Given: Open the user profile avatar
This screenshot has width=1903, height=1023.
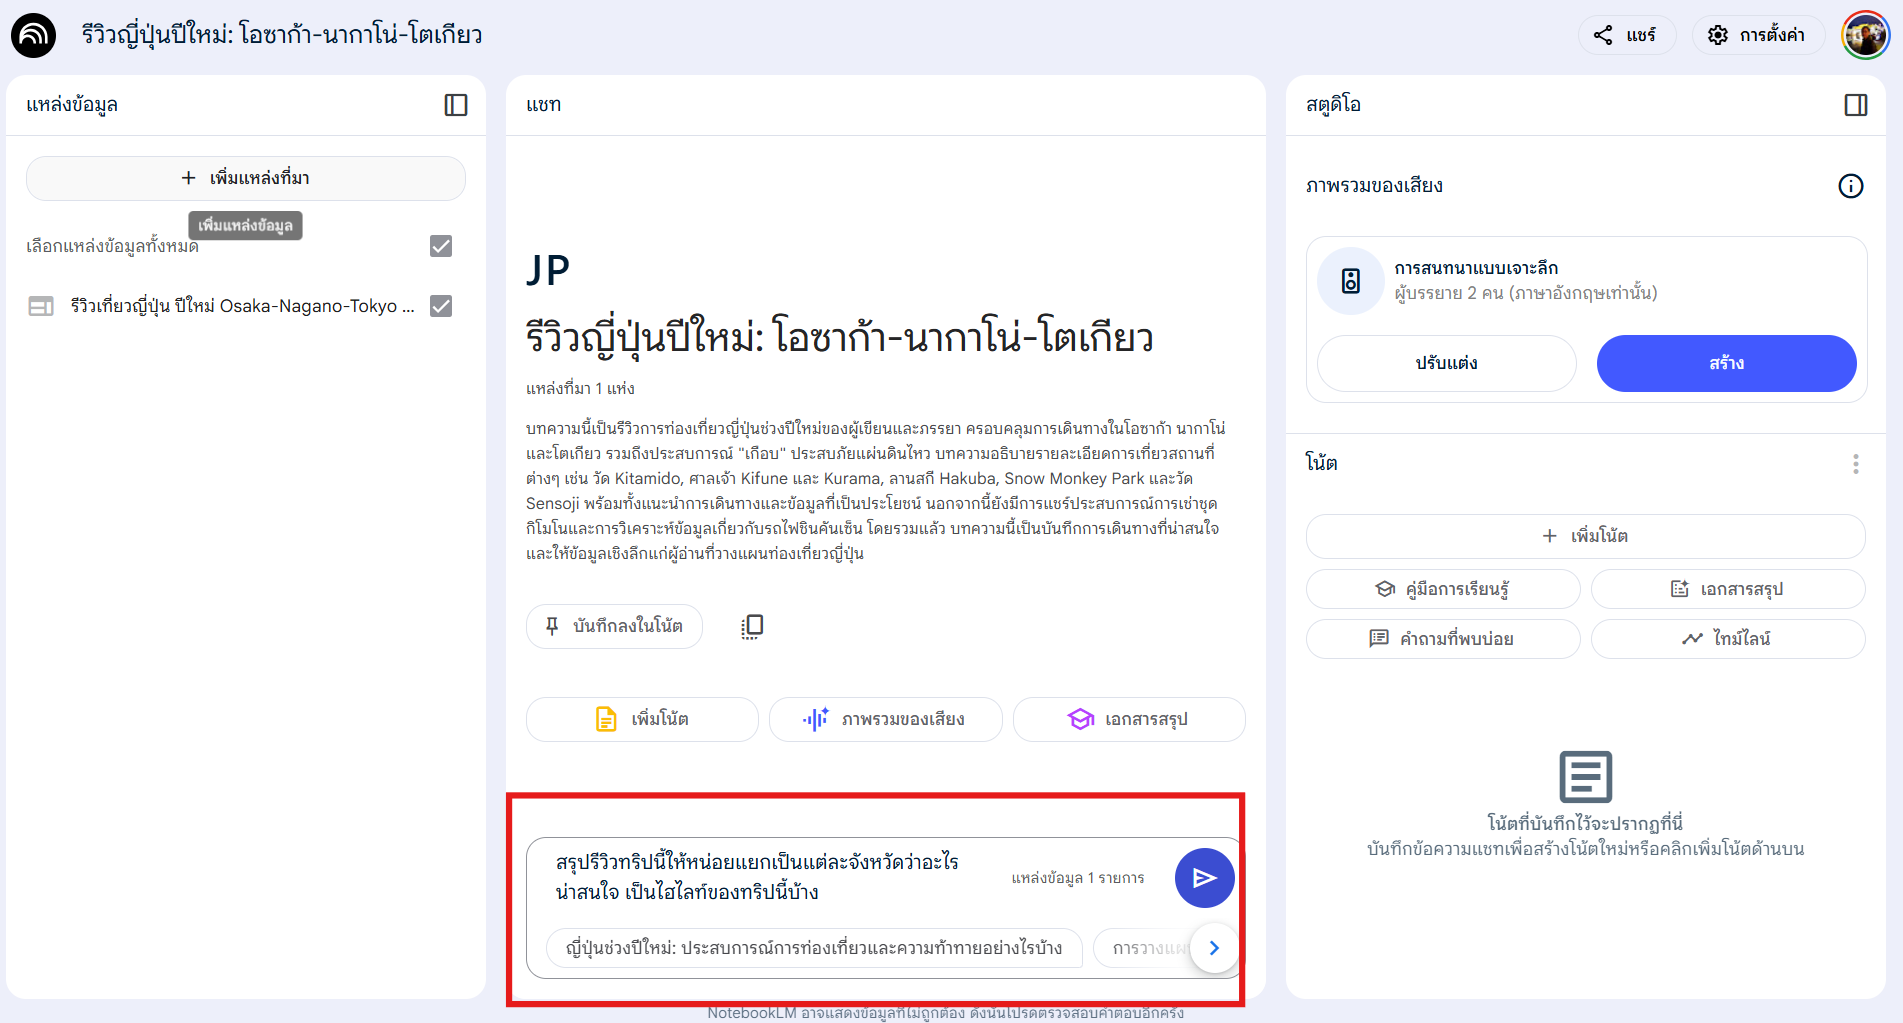Looking at the screenshot, I should coord(1866,35).
